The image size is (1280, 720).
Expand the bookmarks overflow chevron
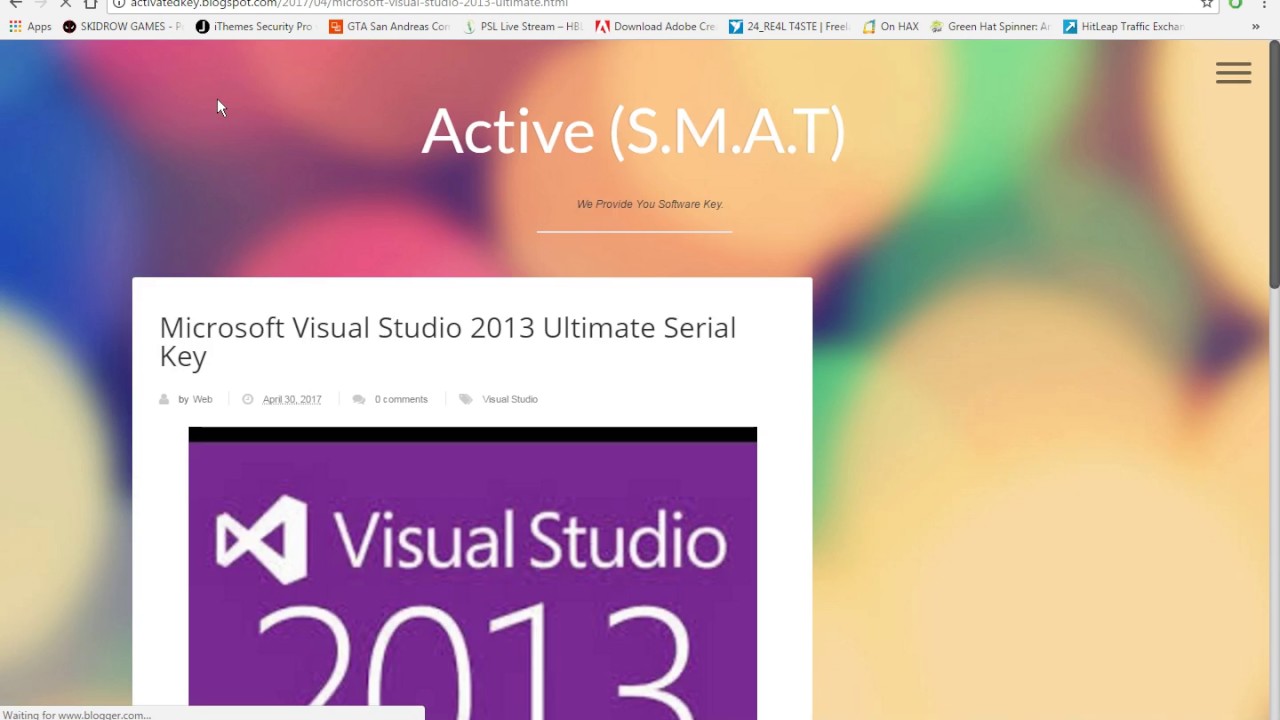1255,27
